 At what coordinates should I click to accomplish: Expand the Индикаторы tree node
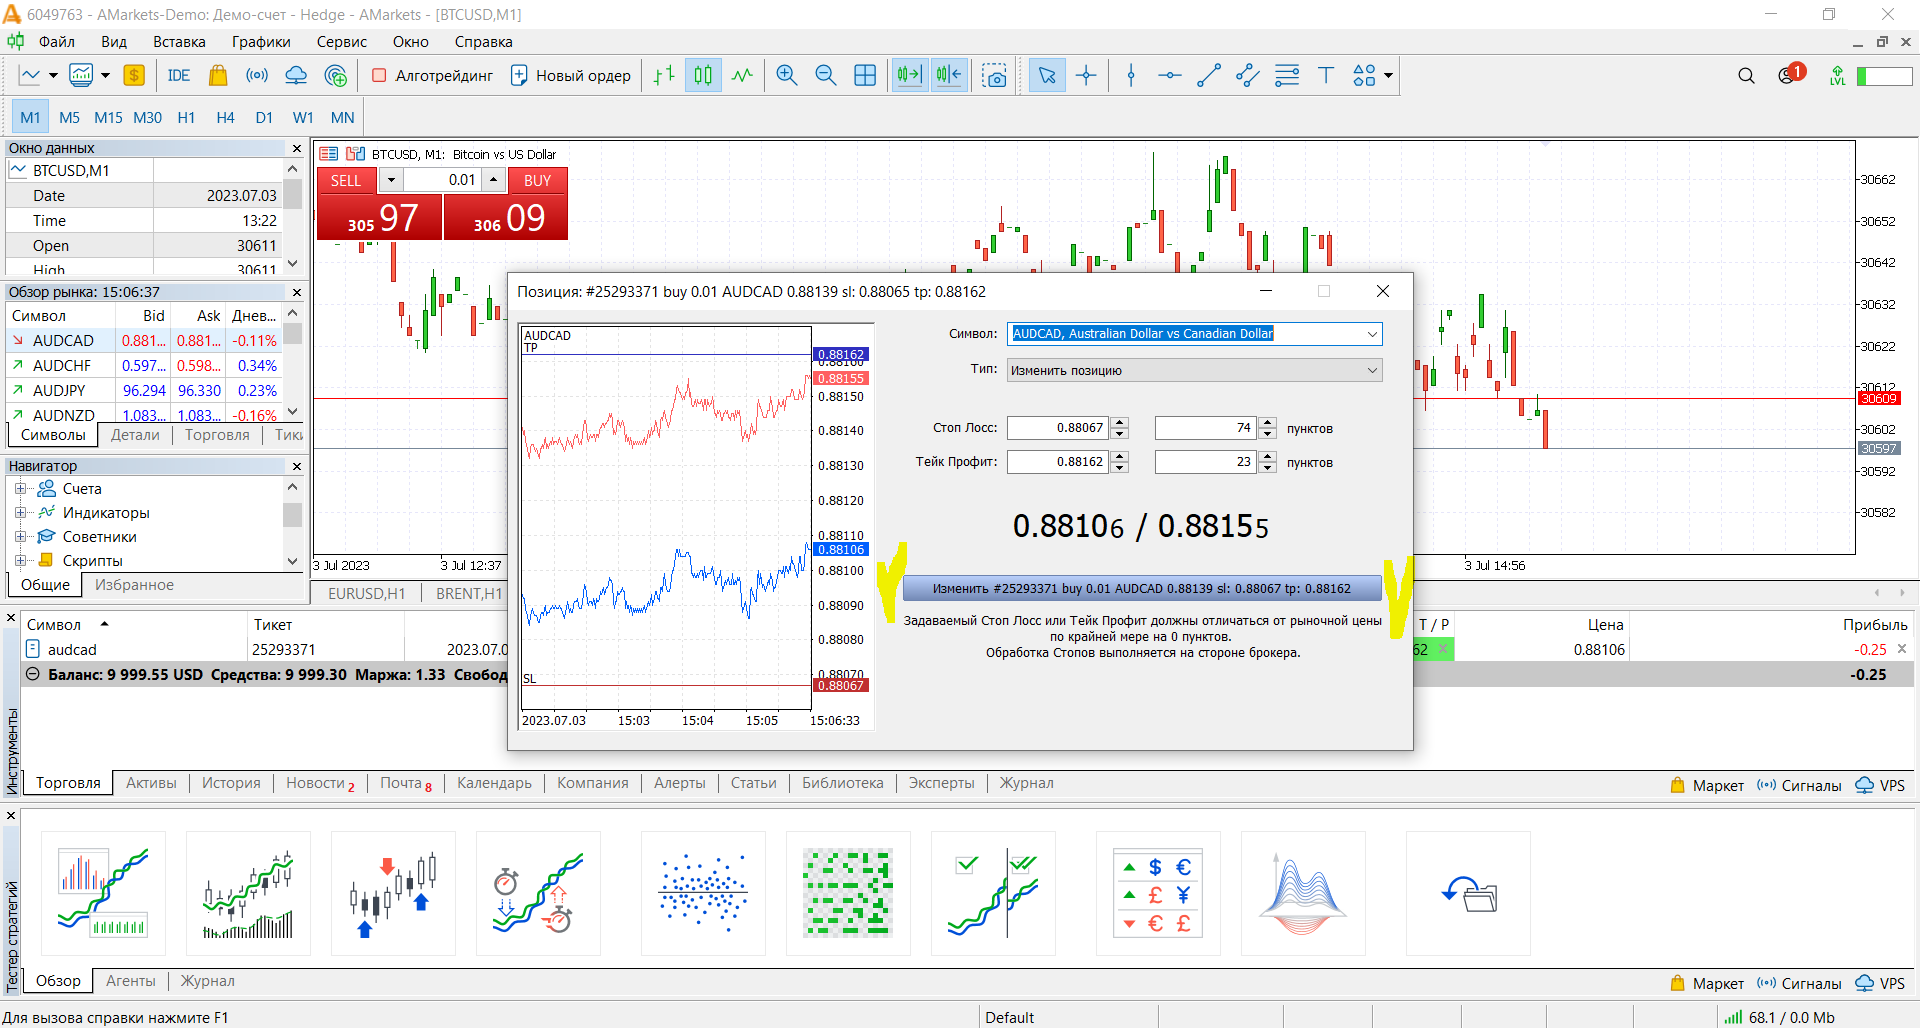click(x=19, y=513)
